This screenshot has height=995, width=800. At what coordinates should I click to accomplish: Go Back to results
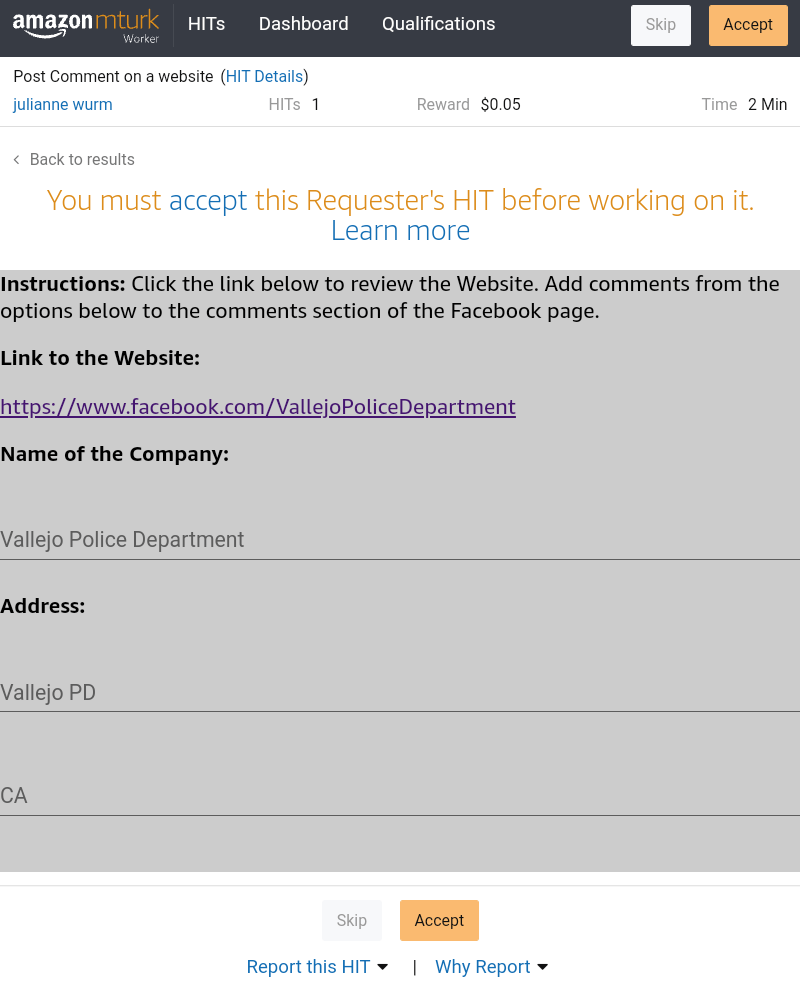[x=82, y=160]
